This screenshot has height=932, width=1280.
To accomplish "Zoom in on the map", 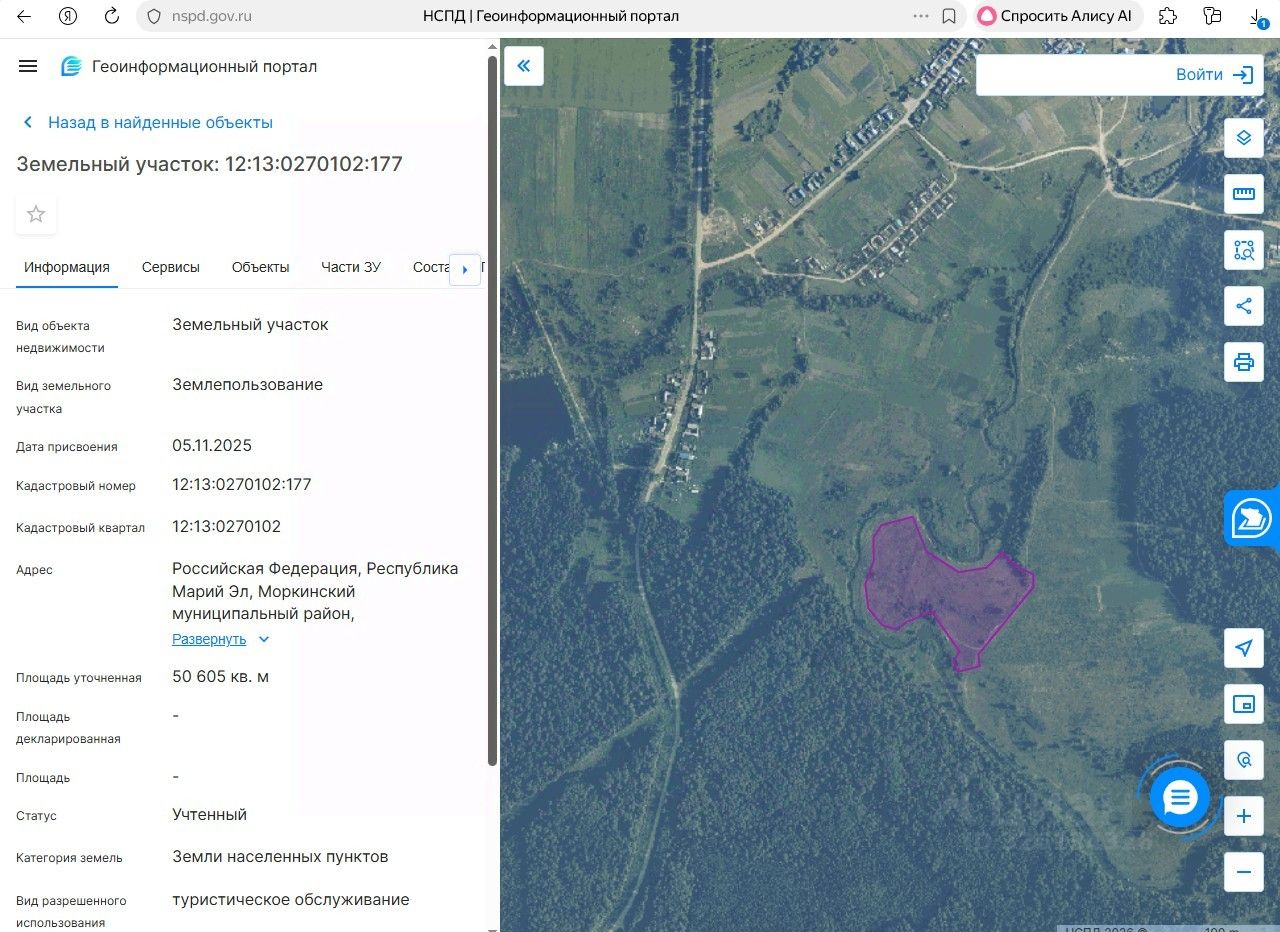I will pyautogui.click(x=1244, y=816).
